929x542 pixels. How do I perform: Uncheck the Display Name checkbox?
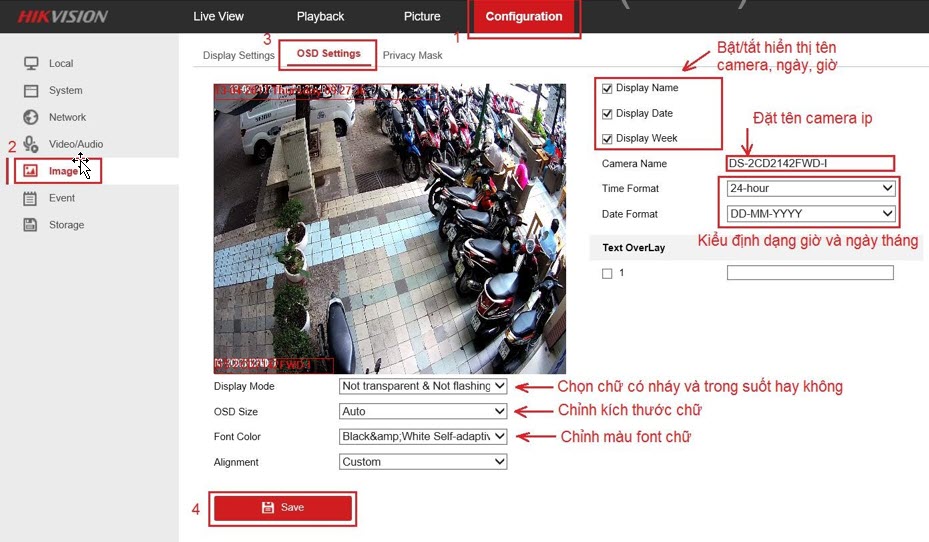(607, 88)
